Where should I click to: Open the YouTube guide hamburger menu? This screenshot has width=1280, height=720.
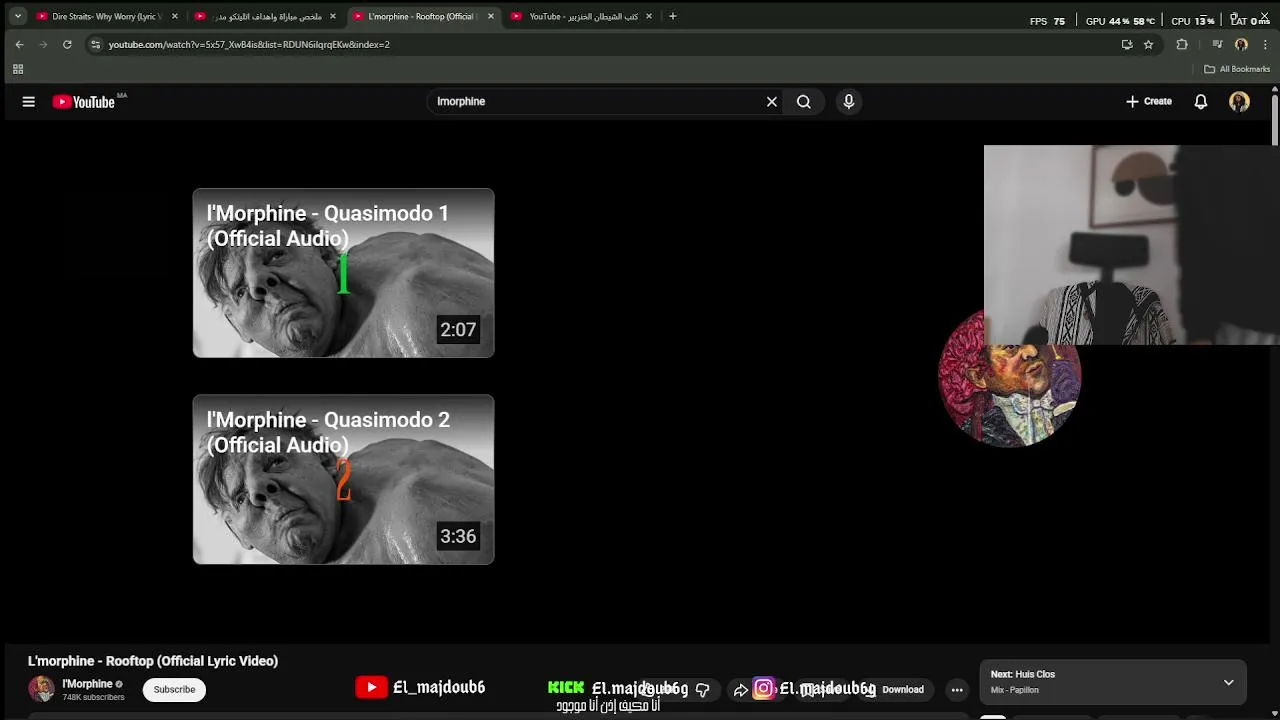coord(28,101)
